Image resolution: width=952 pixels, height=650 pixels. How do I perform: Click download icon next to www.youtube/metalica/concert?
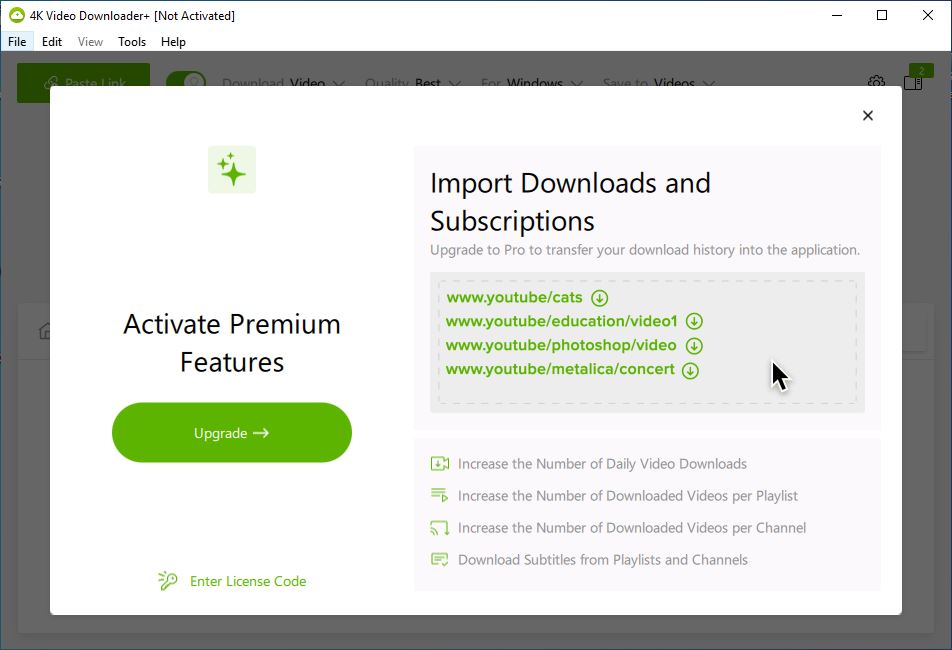pyautogui.click(x=690, y=370)
